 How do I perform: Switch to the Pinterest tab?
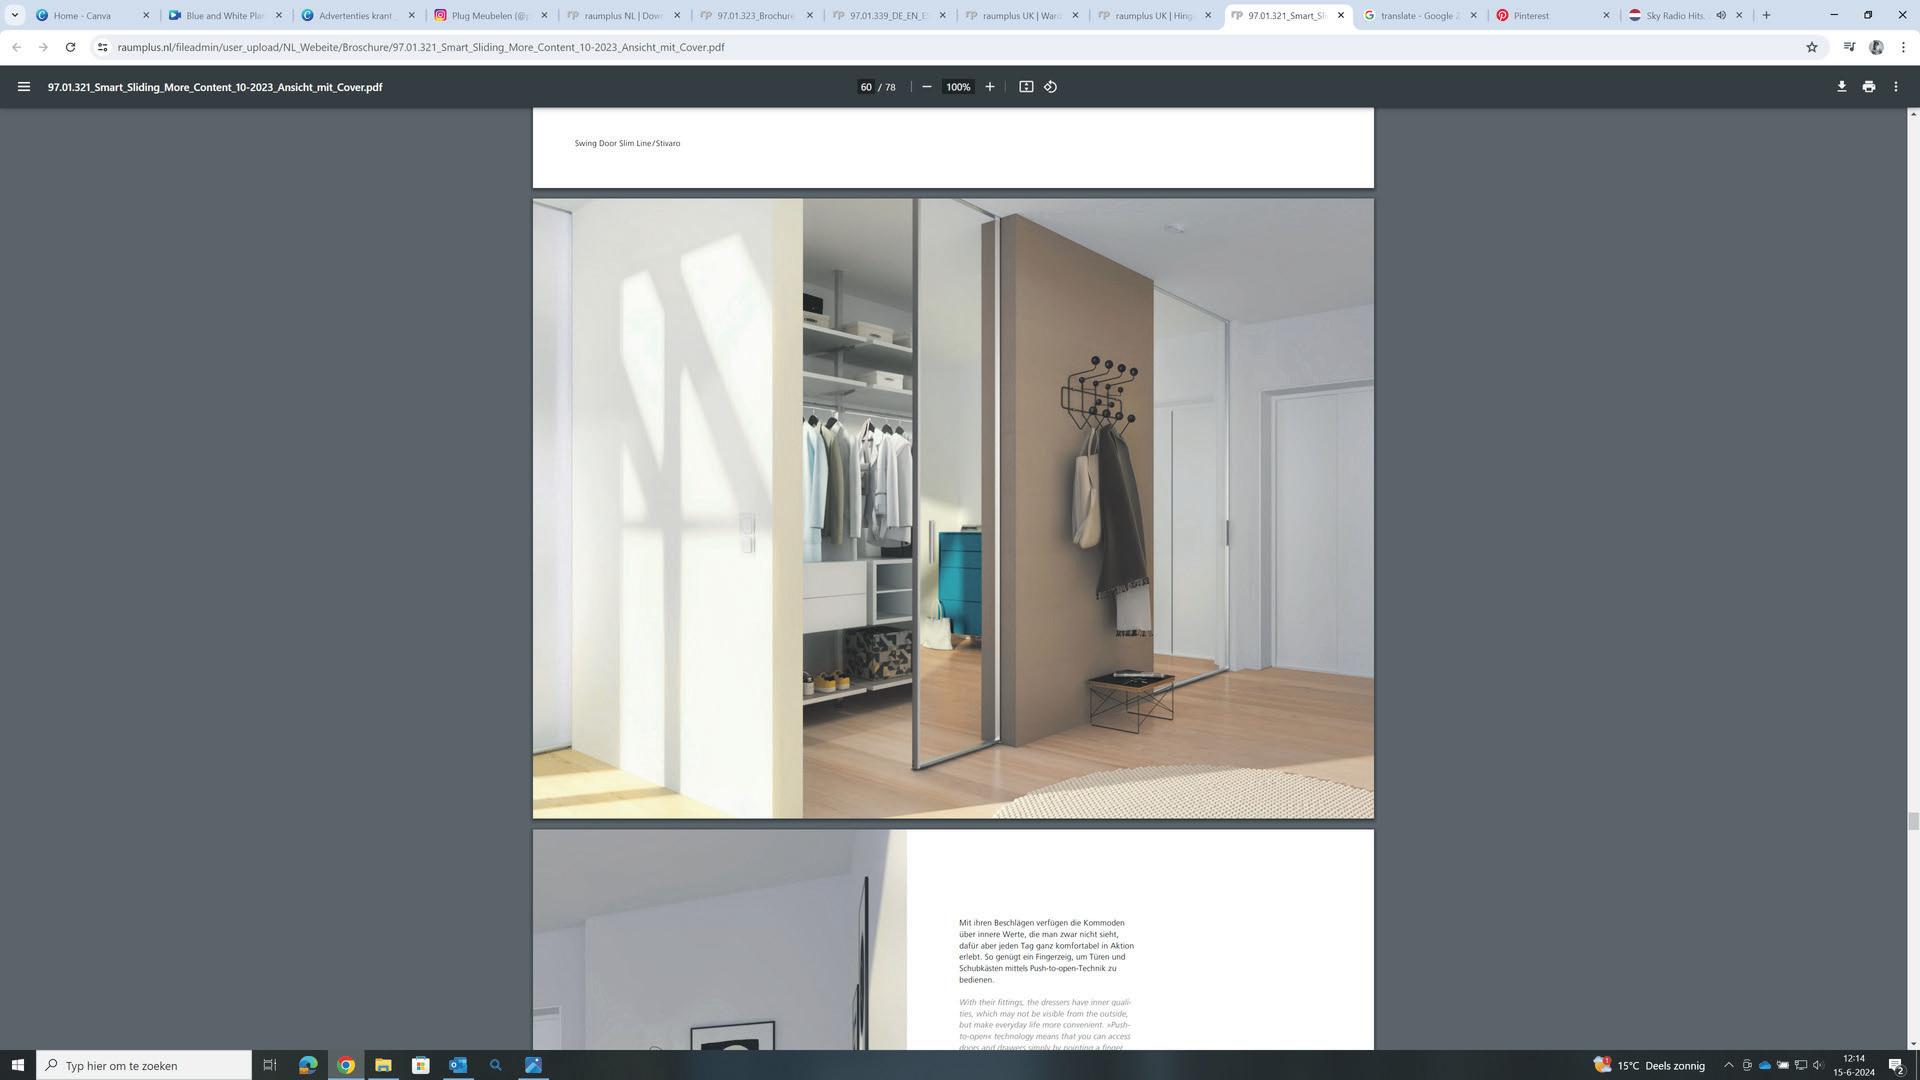1541,15
